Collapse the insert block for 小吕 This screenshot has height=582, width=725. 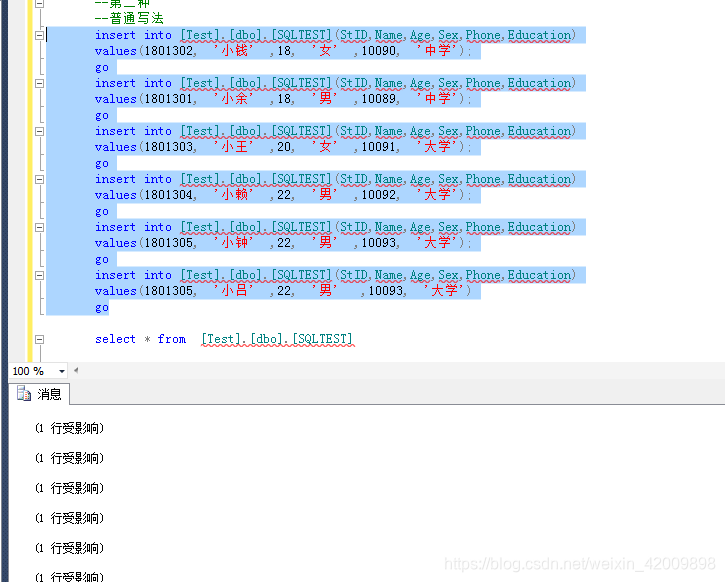pos(40,276)
